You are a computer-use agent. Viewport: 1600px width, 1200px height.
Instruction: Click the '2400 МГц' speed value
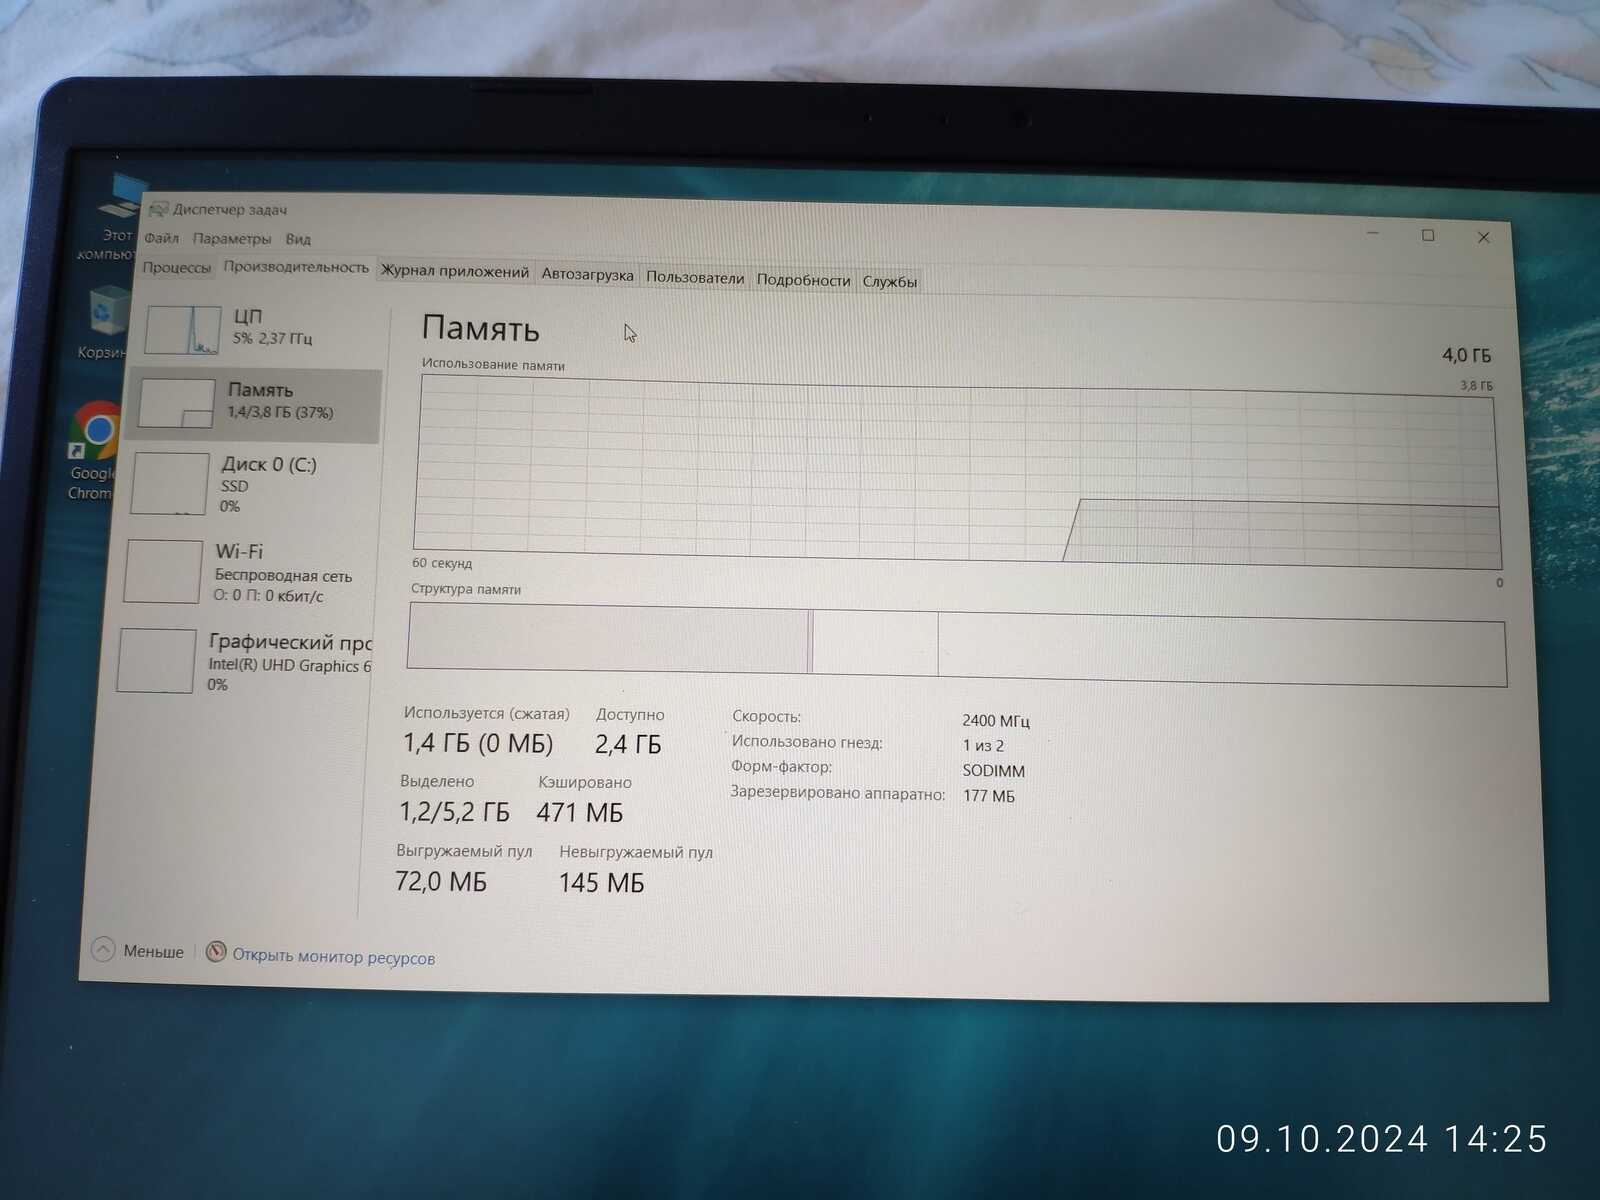[996, 720]
